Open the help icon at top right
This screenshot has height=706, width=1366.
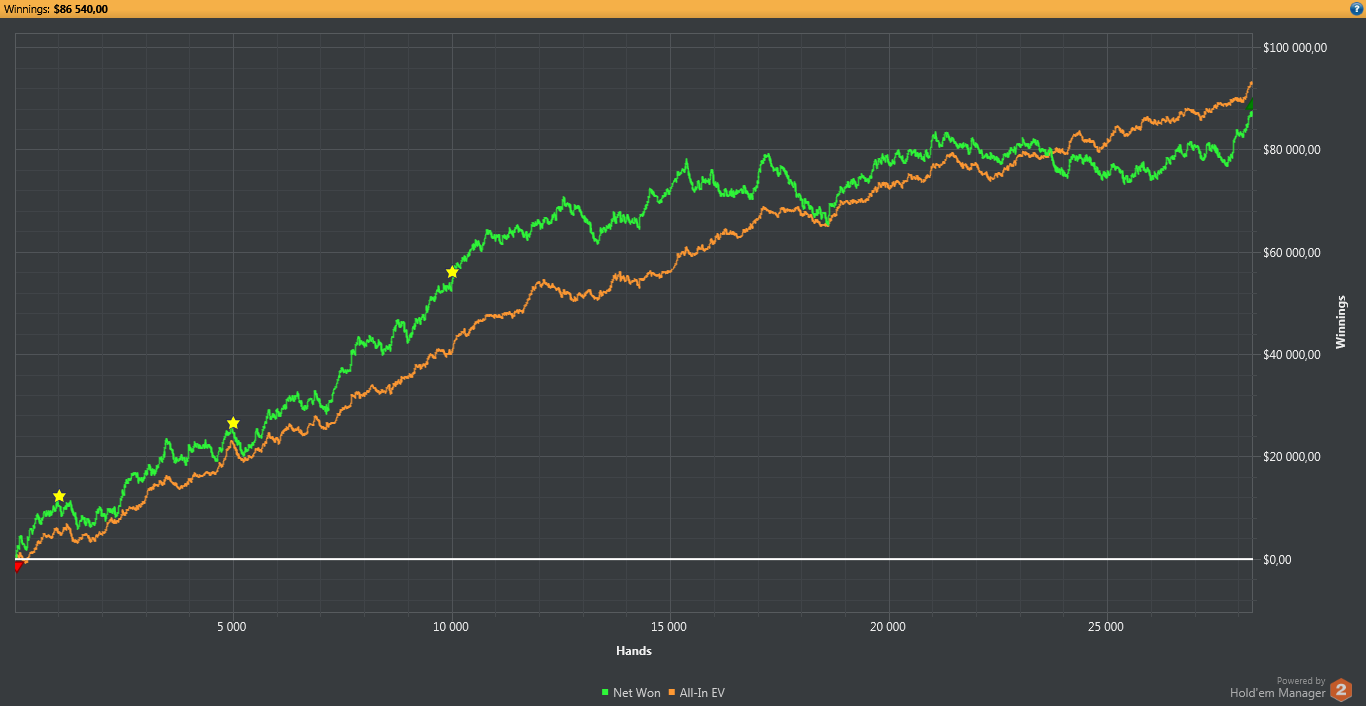[1356, 8]
